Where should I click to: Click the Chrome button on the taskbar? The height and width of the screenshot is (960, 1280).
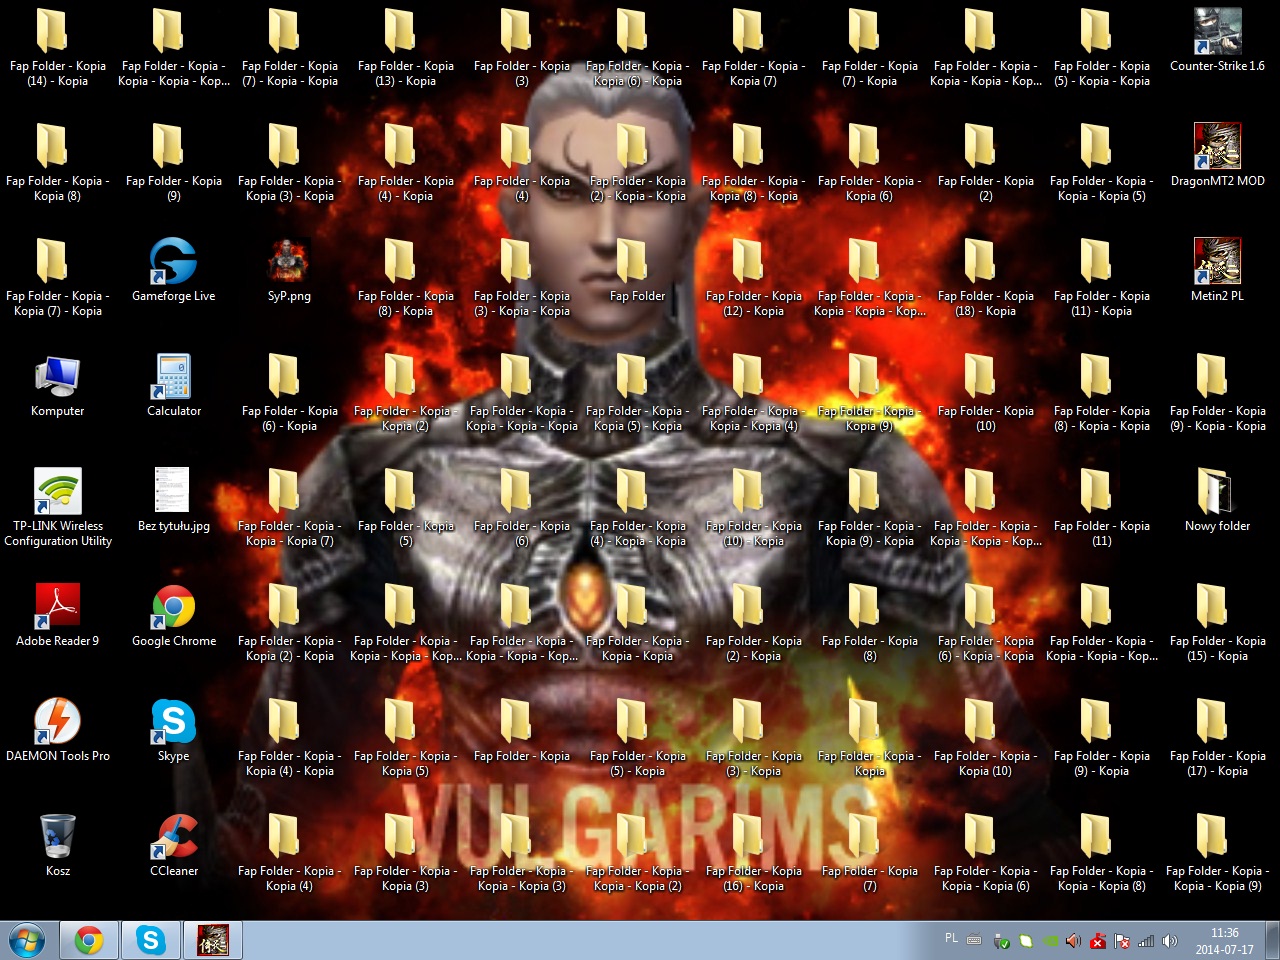pyautogui.click(x=89, y=940)
